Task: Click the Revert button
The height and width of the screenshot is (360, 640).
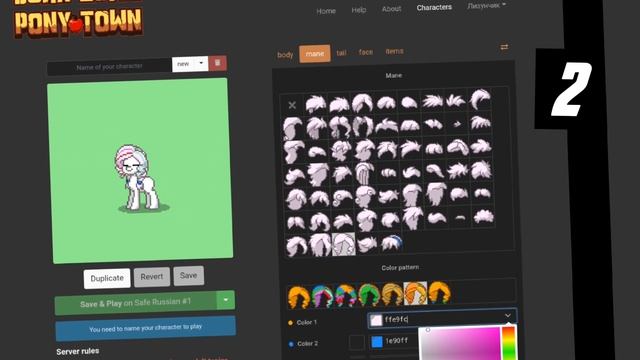Action: point(152,277)
